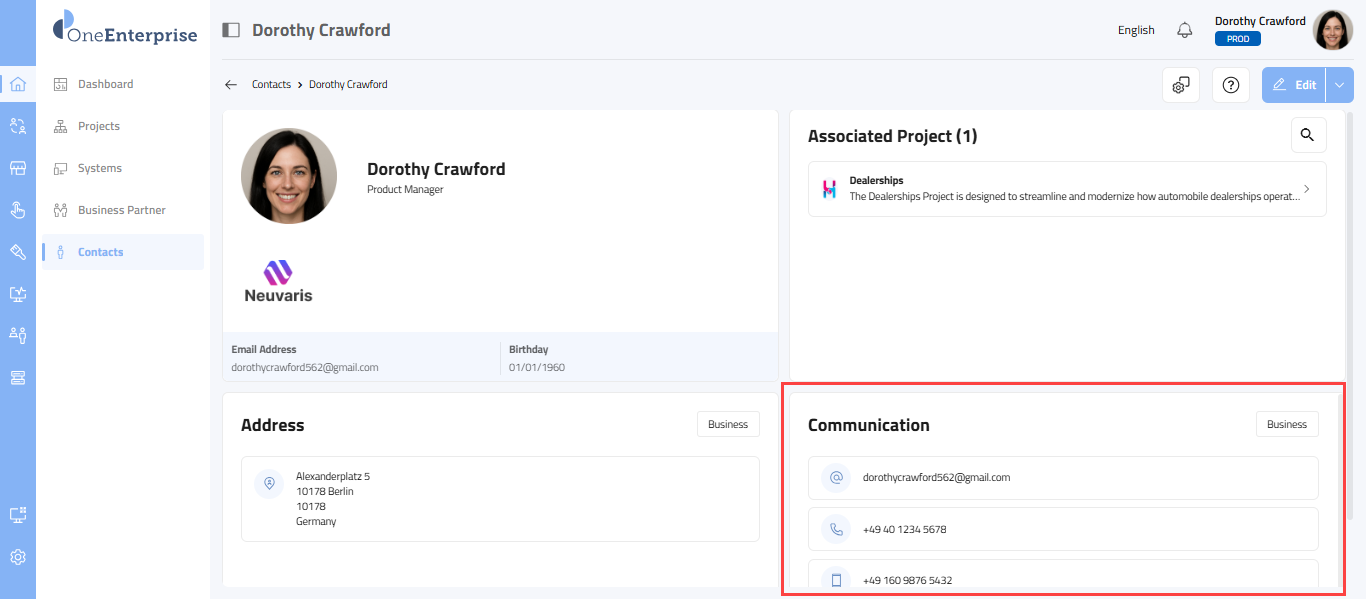
Task: Toggle the sidebar collapse icon
Action: click(x=231, y=30)
